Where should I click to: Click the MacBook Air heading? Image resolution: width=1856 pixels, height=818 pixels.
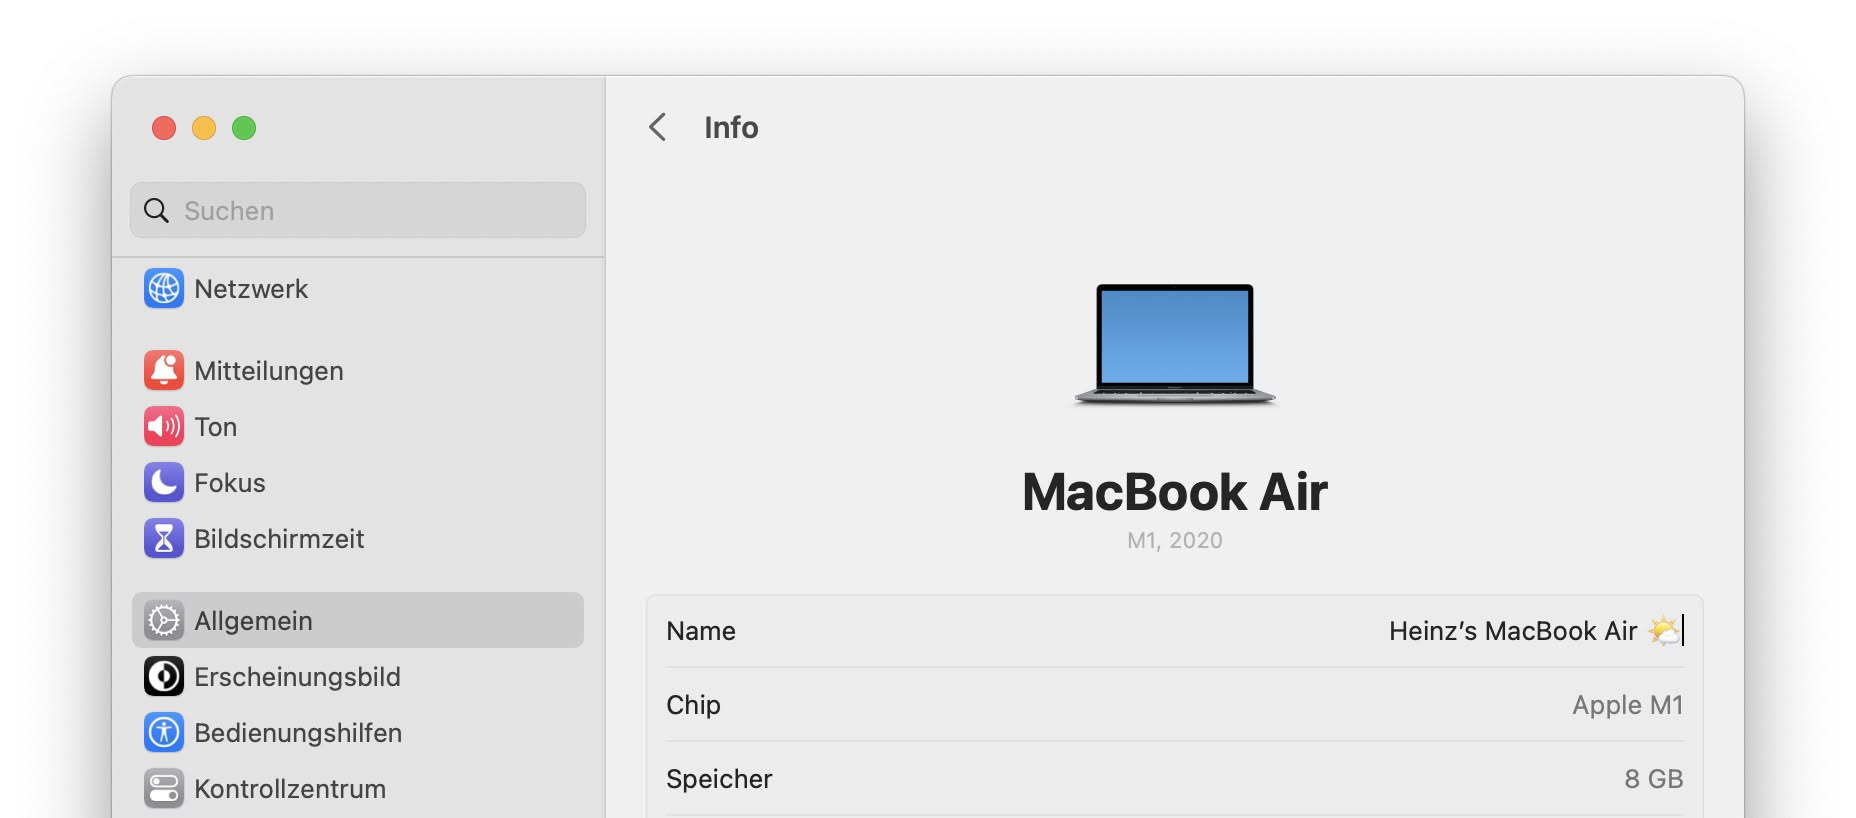click(1175, 492)
